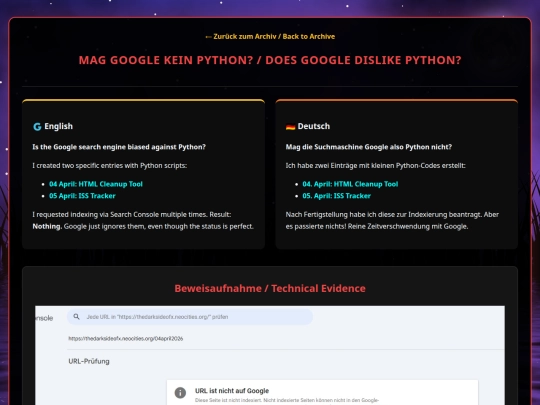This screenshot has width=540, height=405.
Task: Open English 05 April: ISS Tracker link
Action: (x=82, y=196)
